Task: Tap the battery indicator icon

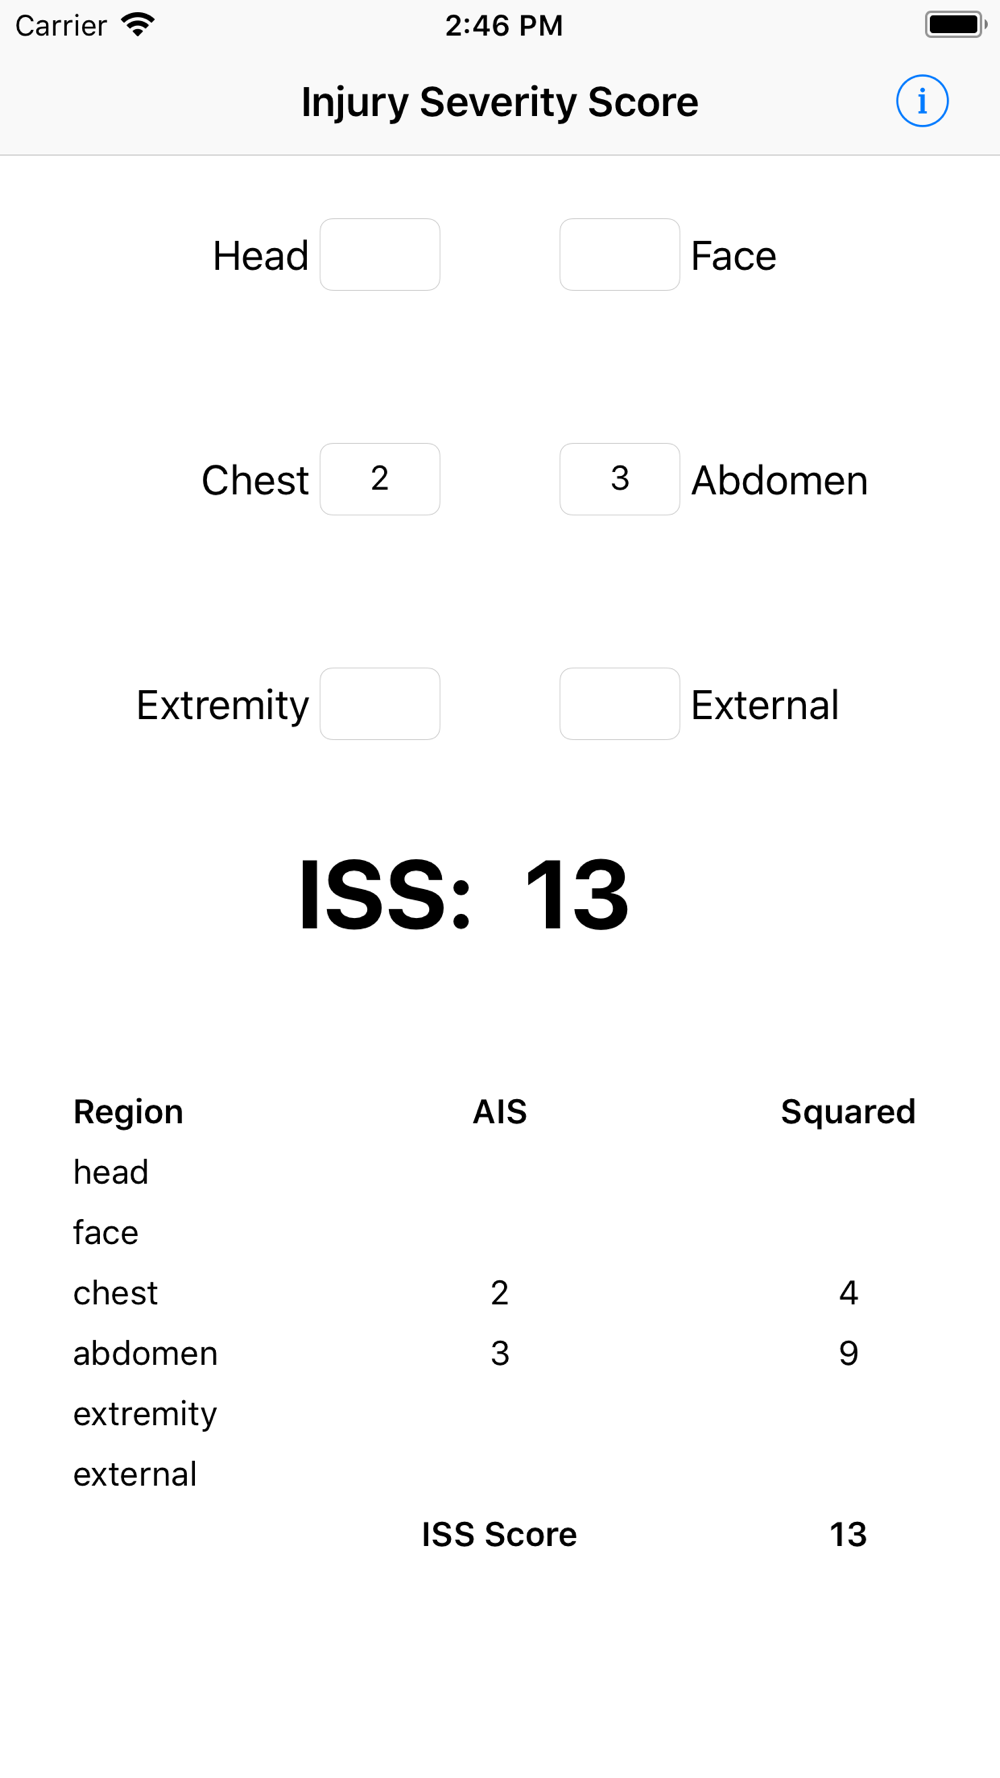Action: click(955, 25)
